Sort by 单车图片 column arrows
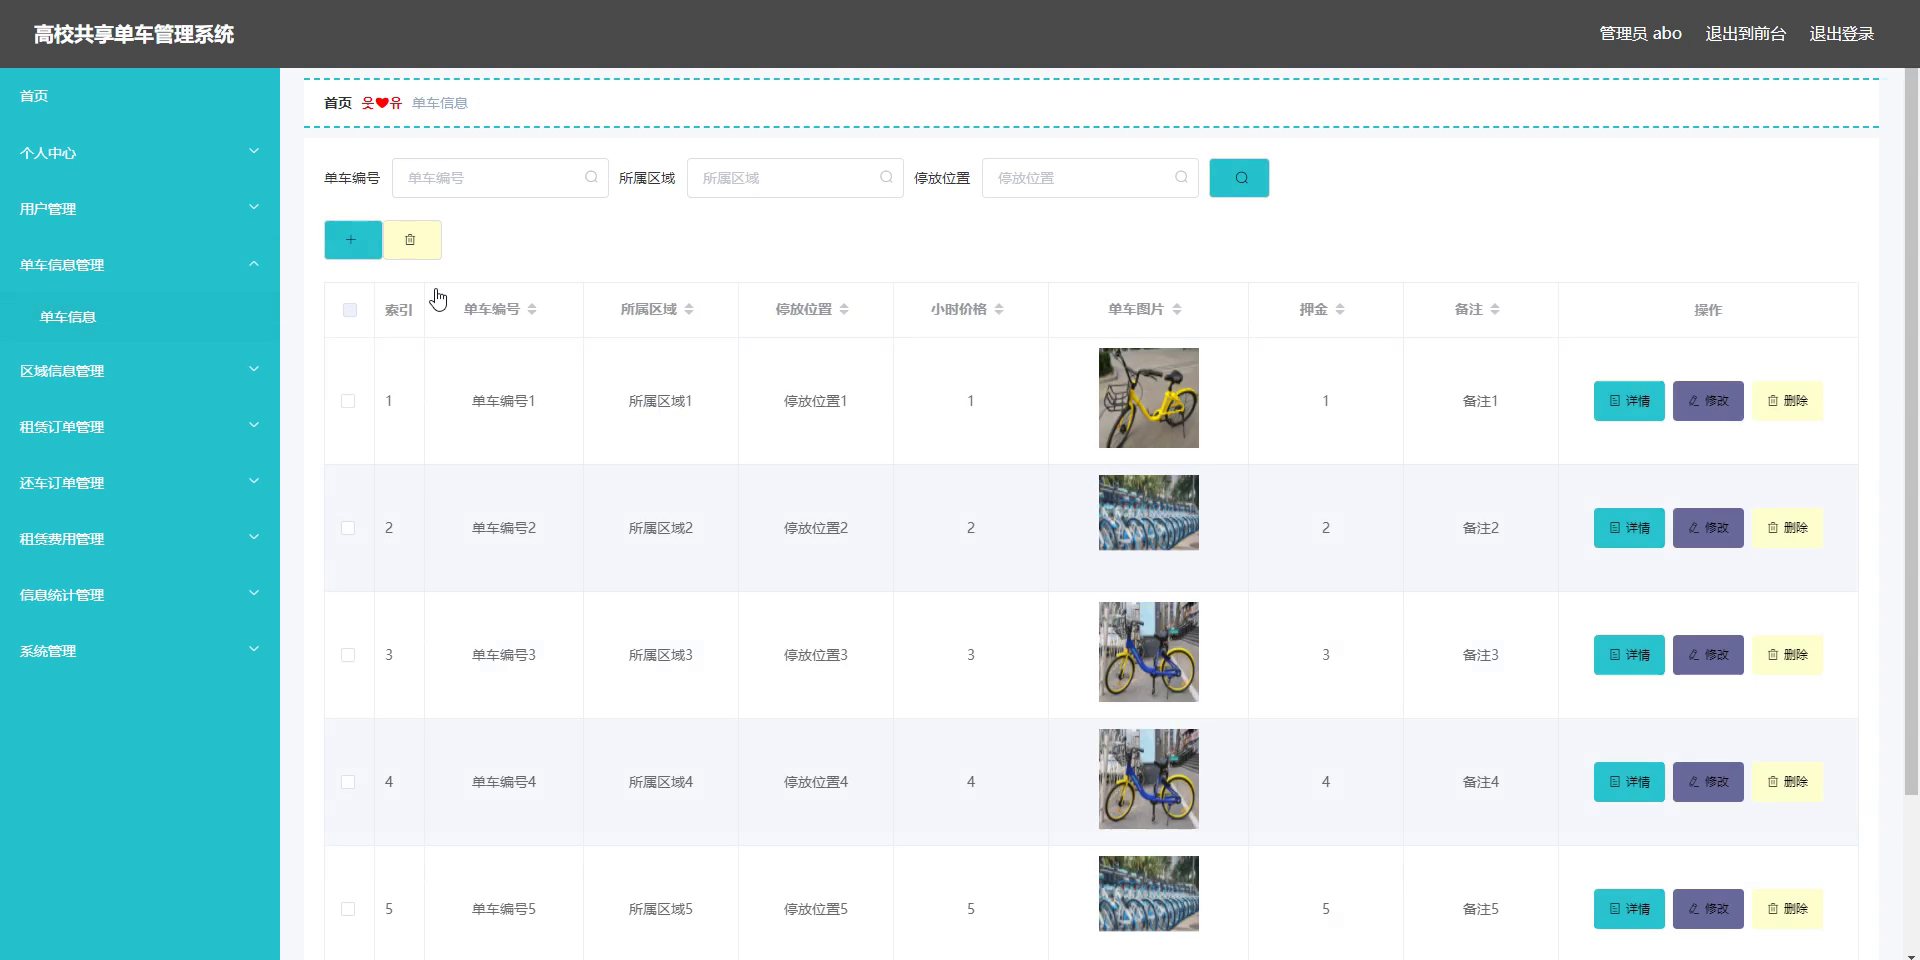This screenshot has height=960, width=1920. pos(1177,310)
